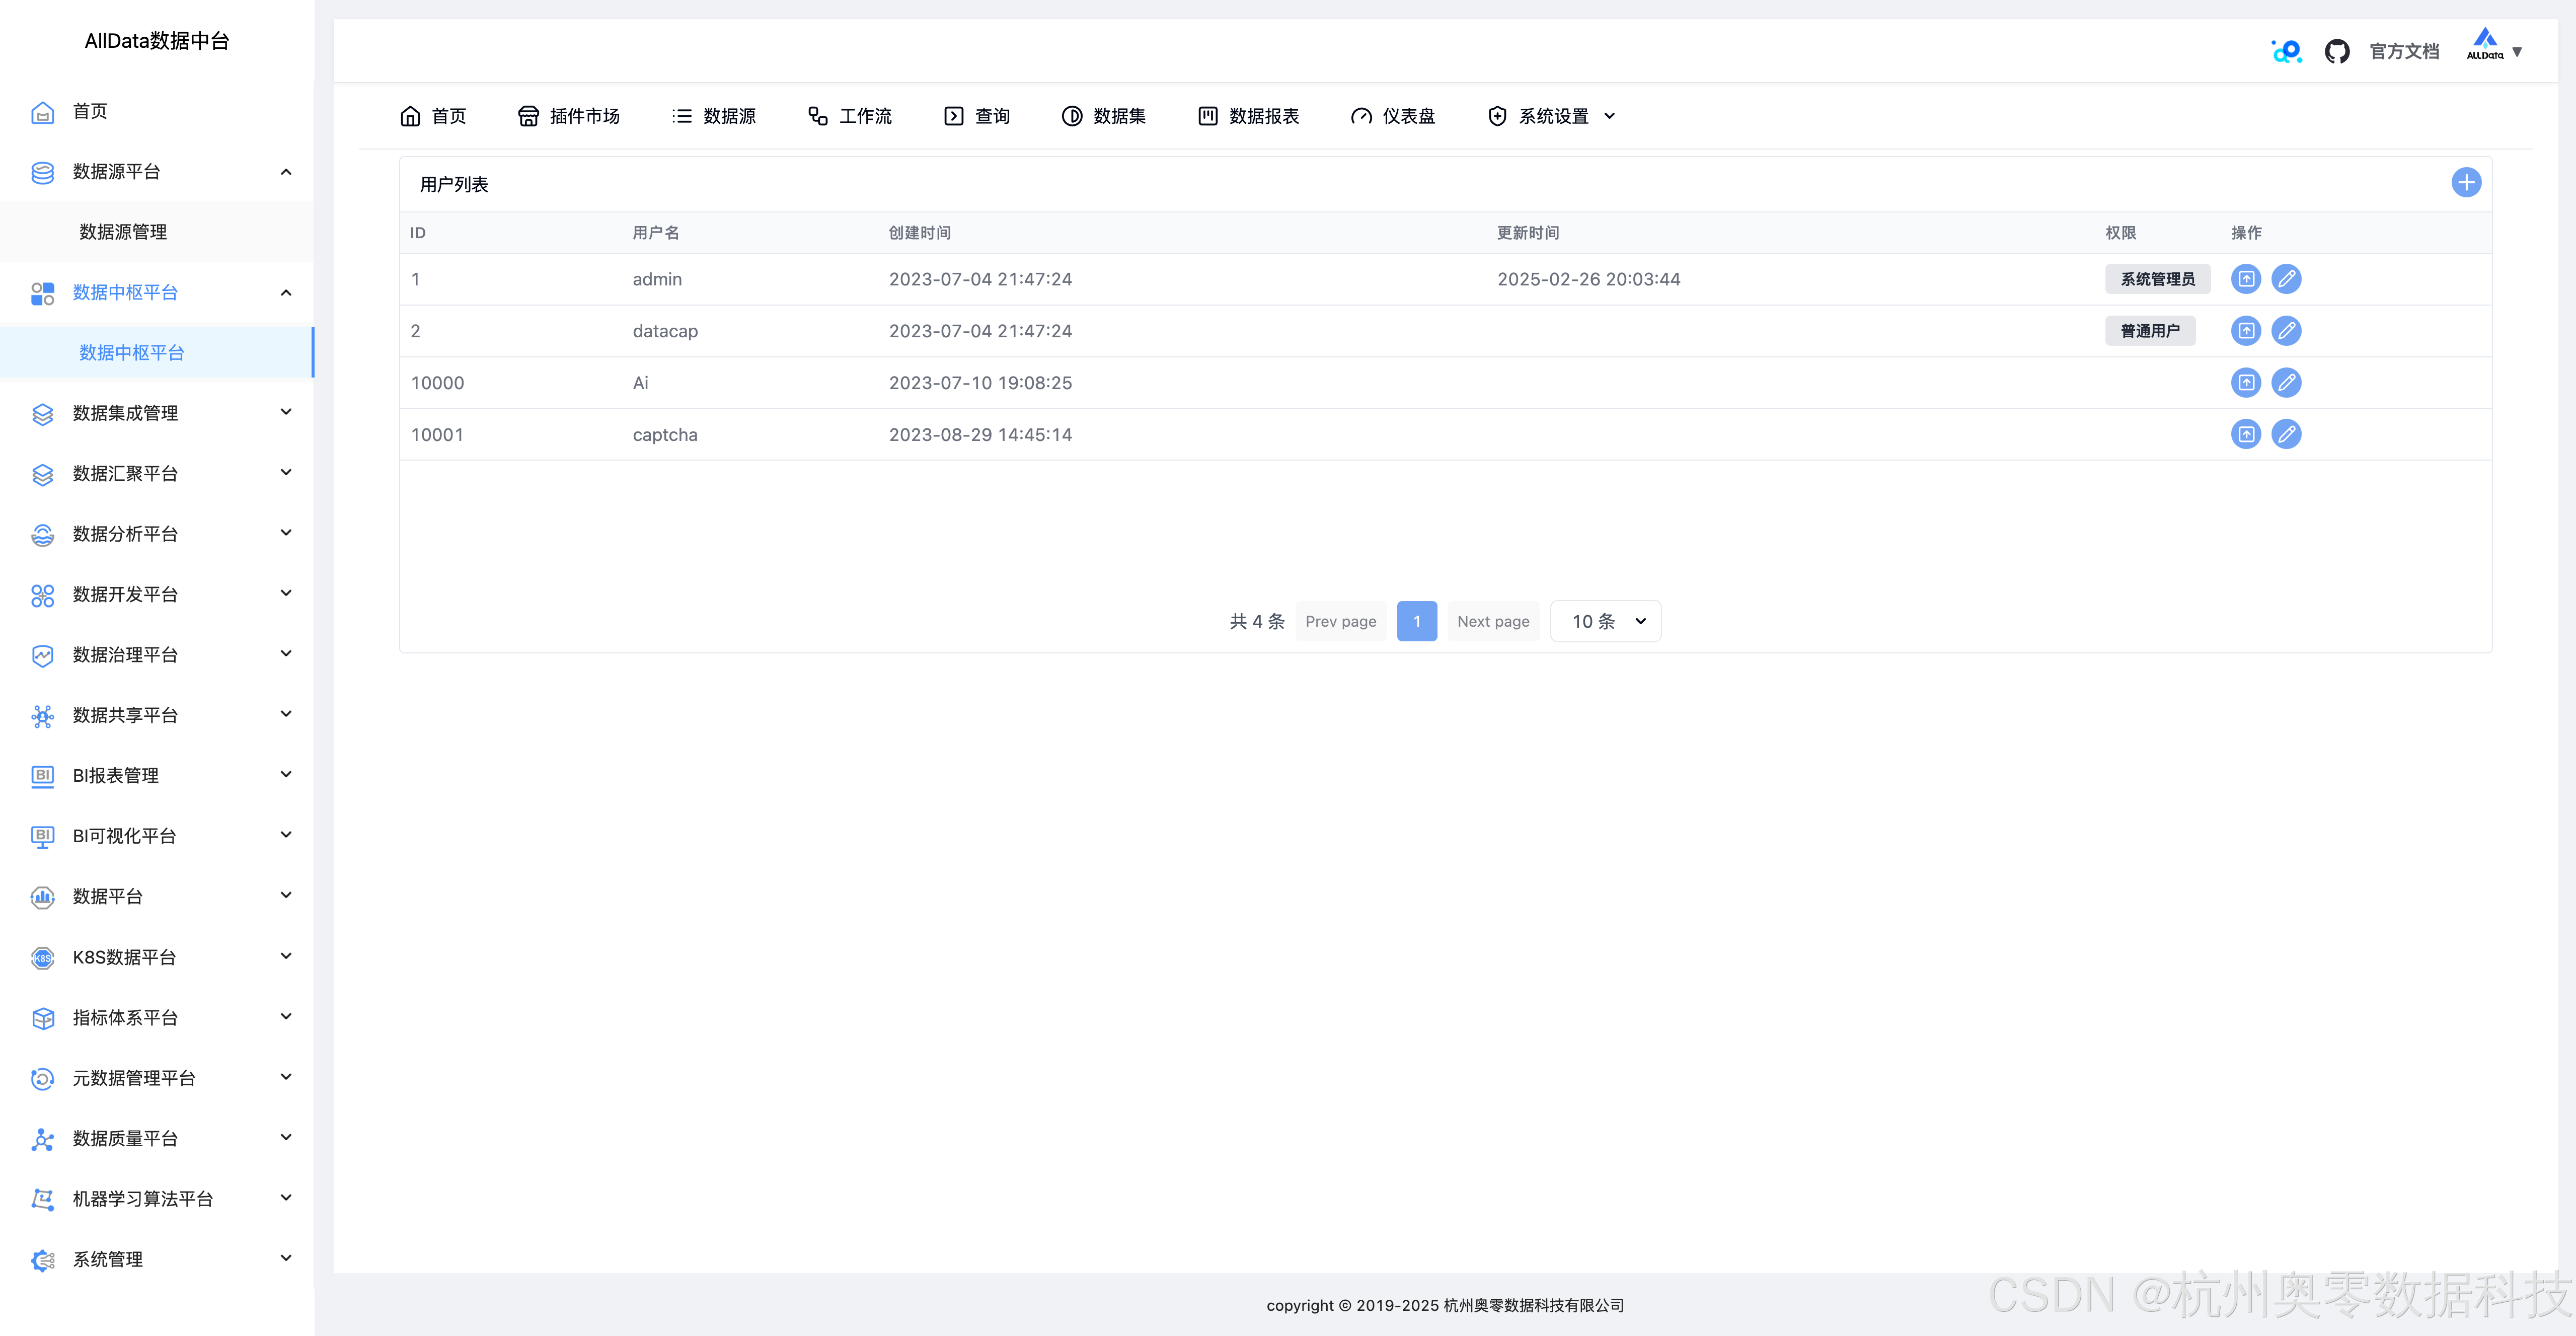This screenshot has height=1336, width=2576.
Task: Open the GitHub icon in header
Action: coord(2336,51)
